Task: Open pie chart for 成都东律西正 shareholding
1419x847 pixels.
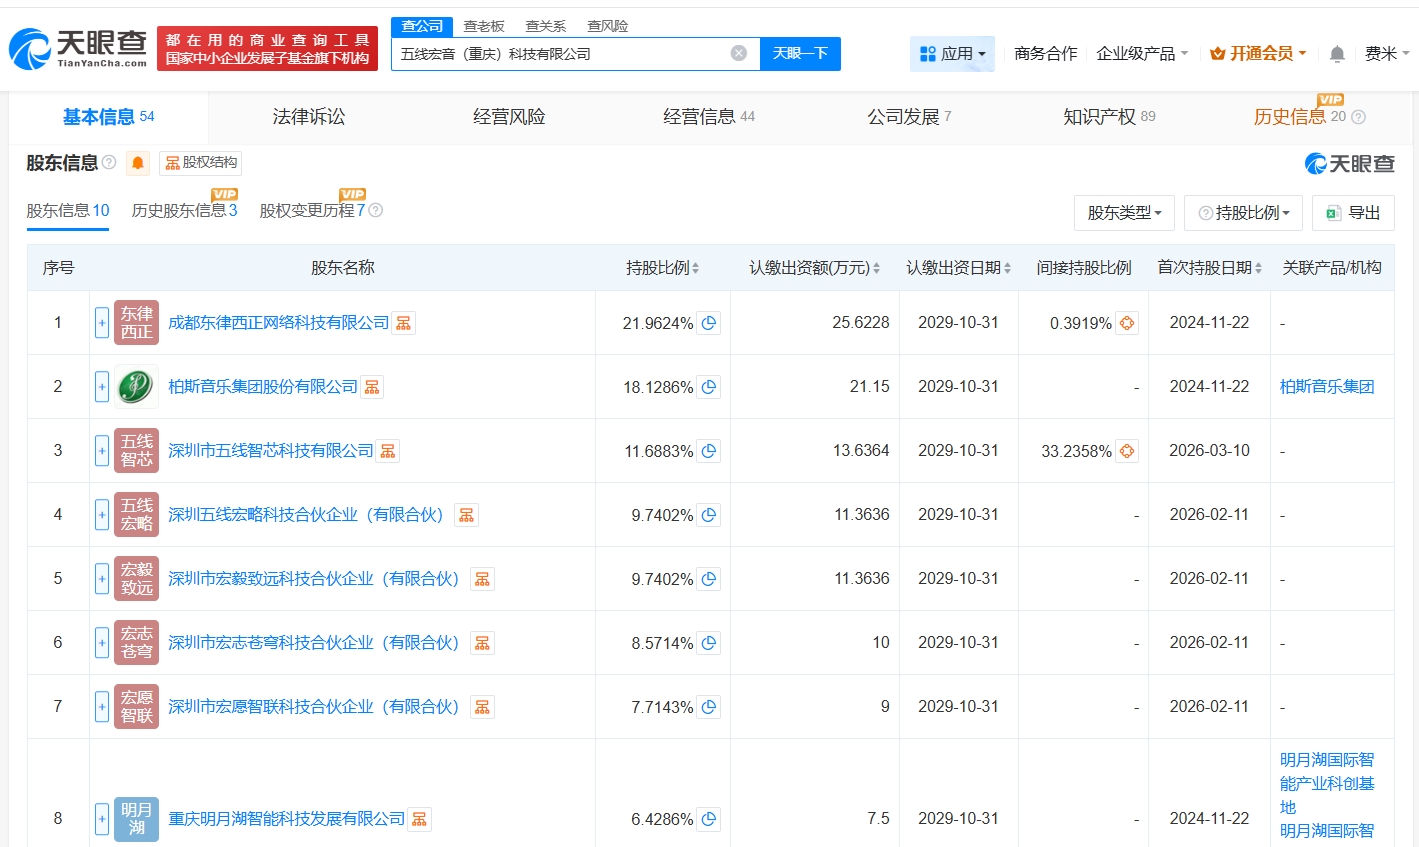Action: tap(709, 323)
